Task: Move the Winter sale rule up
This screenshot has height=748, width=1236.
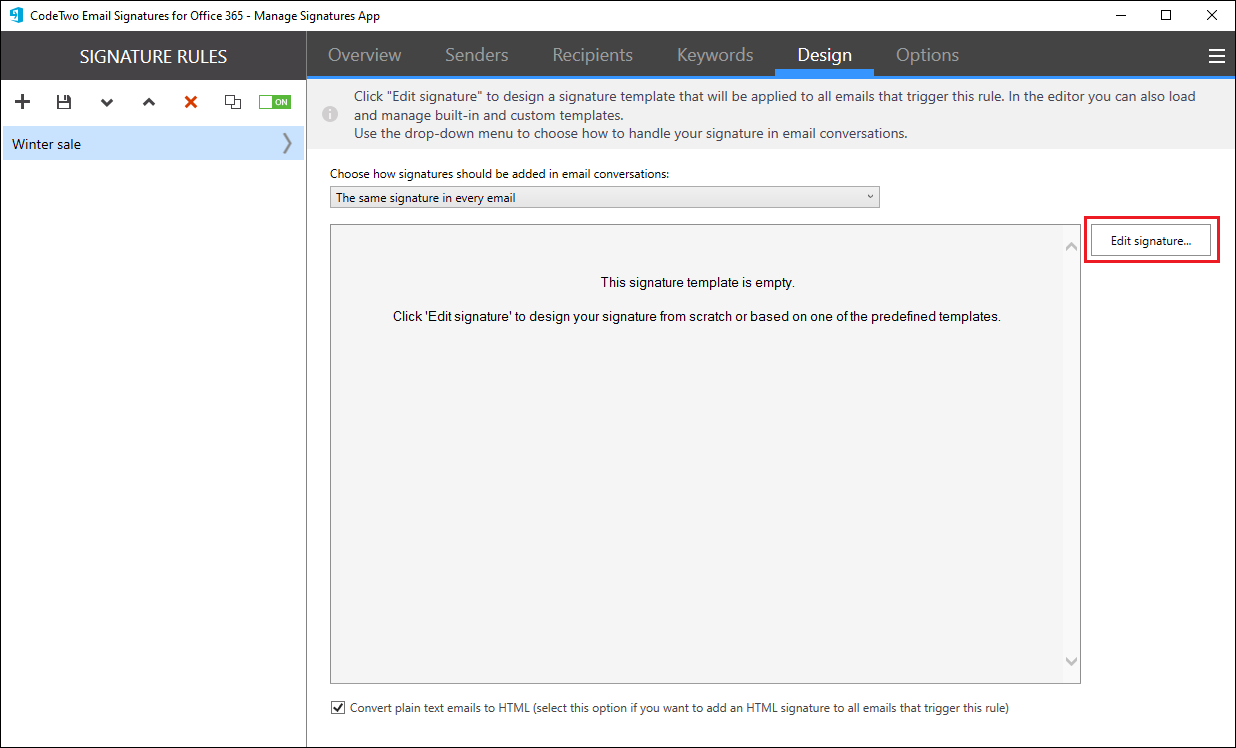Action: [x=149, y=101]
